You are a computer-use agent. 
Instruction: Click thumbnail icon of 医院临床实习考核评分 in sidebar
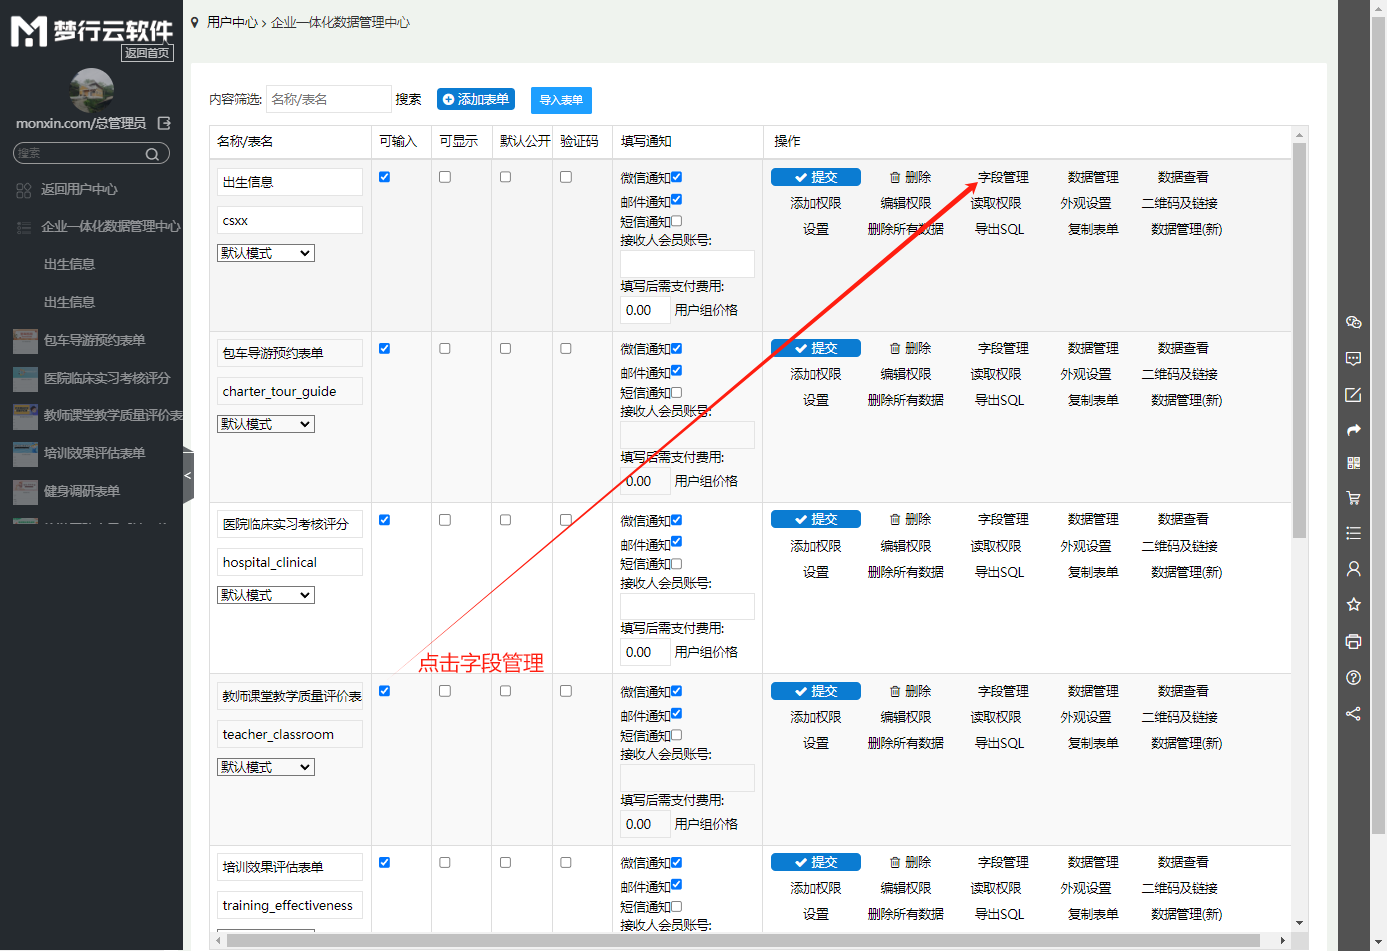25,379
